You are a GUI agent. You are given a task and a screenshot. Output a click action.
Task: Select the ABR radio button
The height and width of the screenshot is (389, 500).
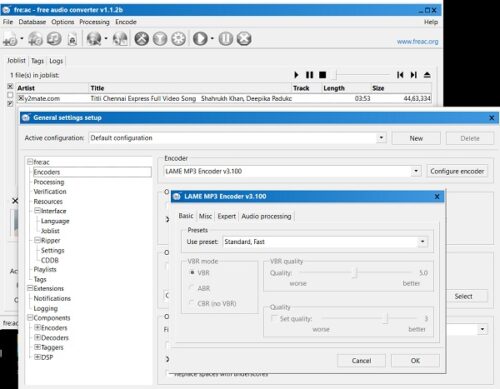point(192,288)
